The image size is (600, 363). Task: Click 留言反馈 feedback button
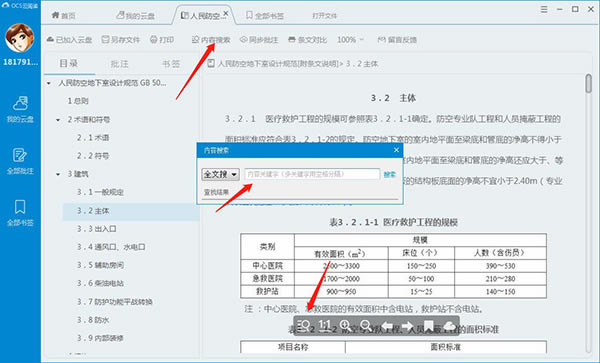(x=397, y=40)
